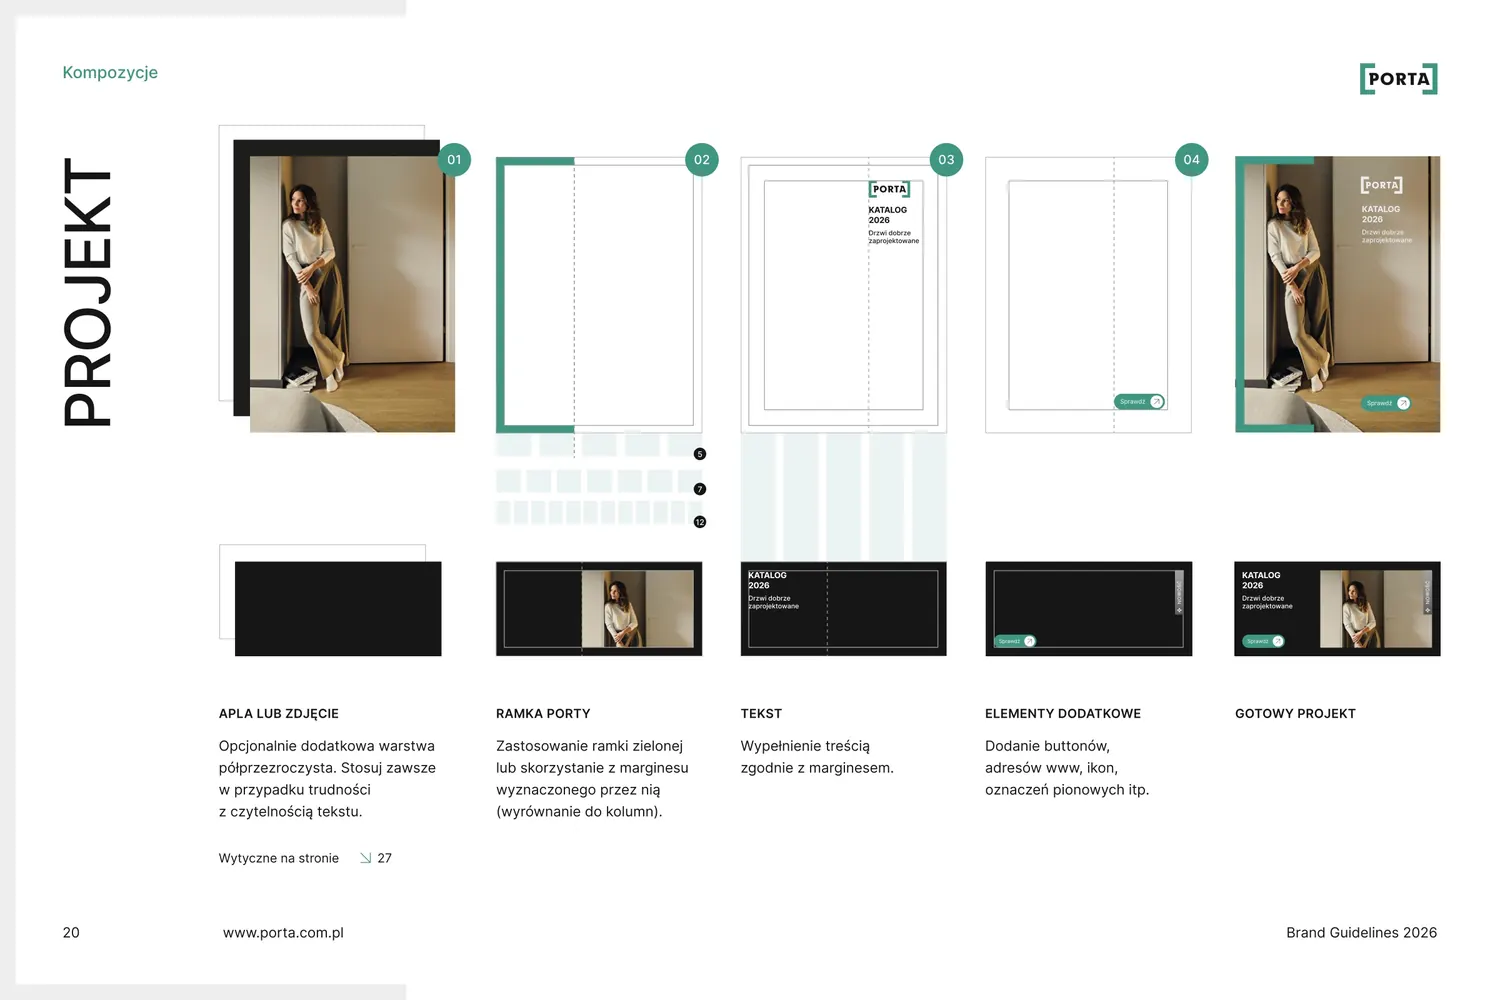
Task: Click the Sprawdź button on the finished portrait cover
Action: pos(1387,403)
